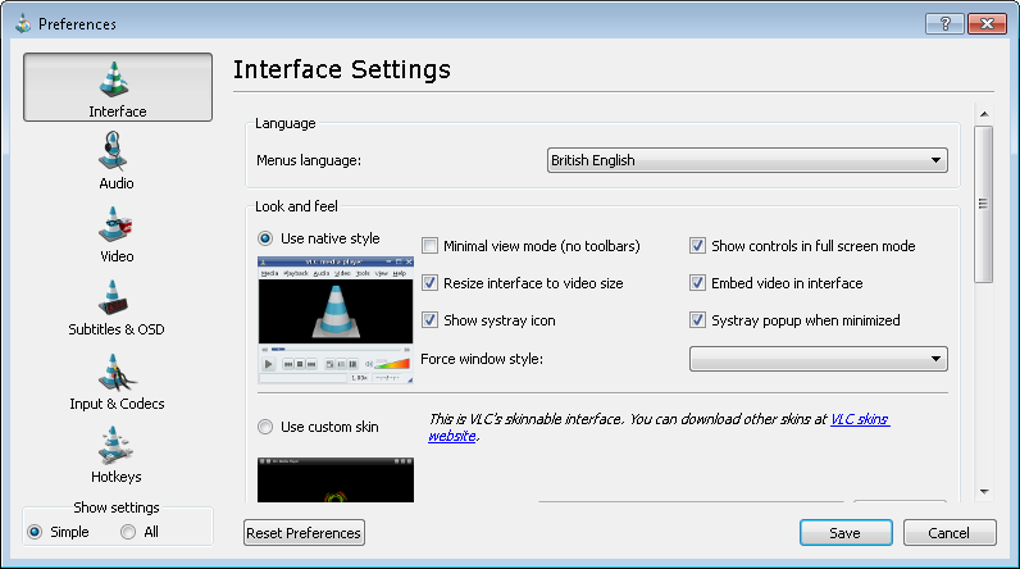Click the scroll down arrow
Viewport: 1020px width, 569px height.
[984, 491]
